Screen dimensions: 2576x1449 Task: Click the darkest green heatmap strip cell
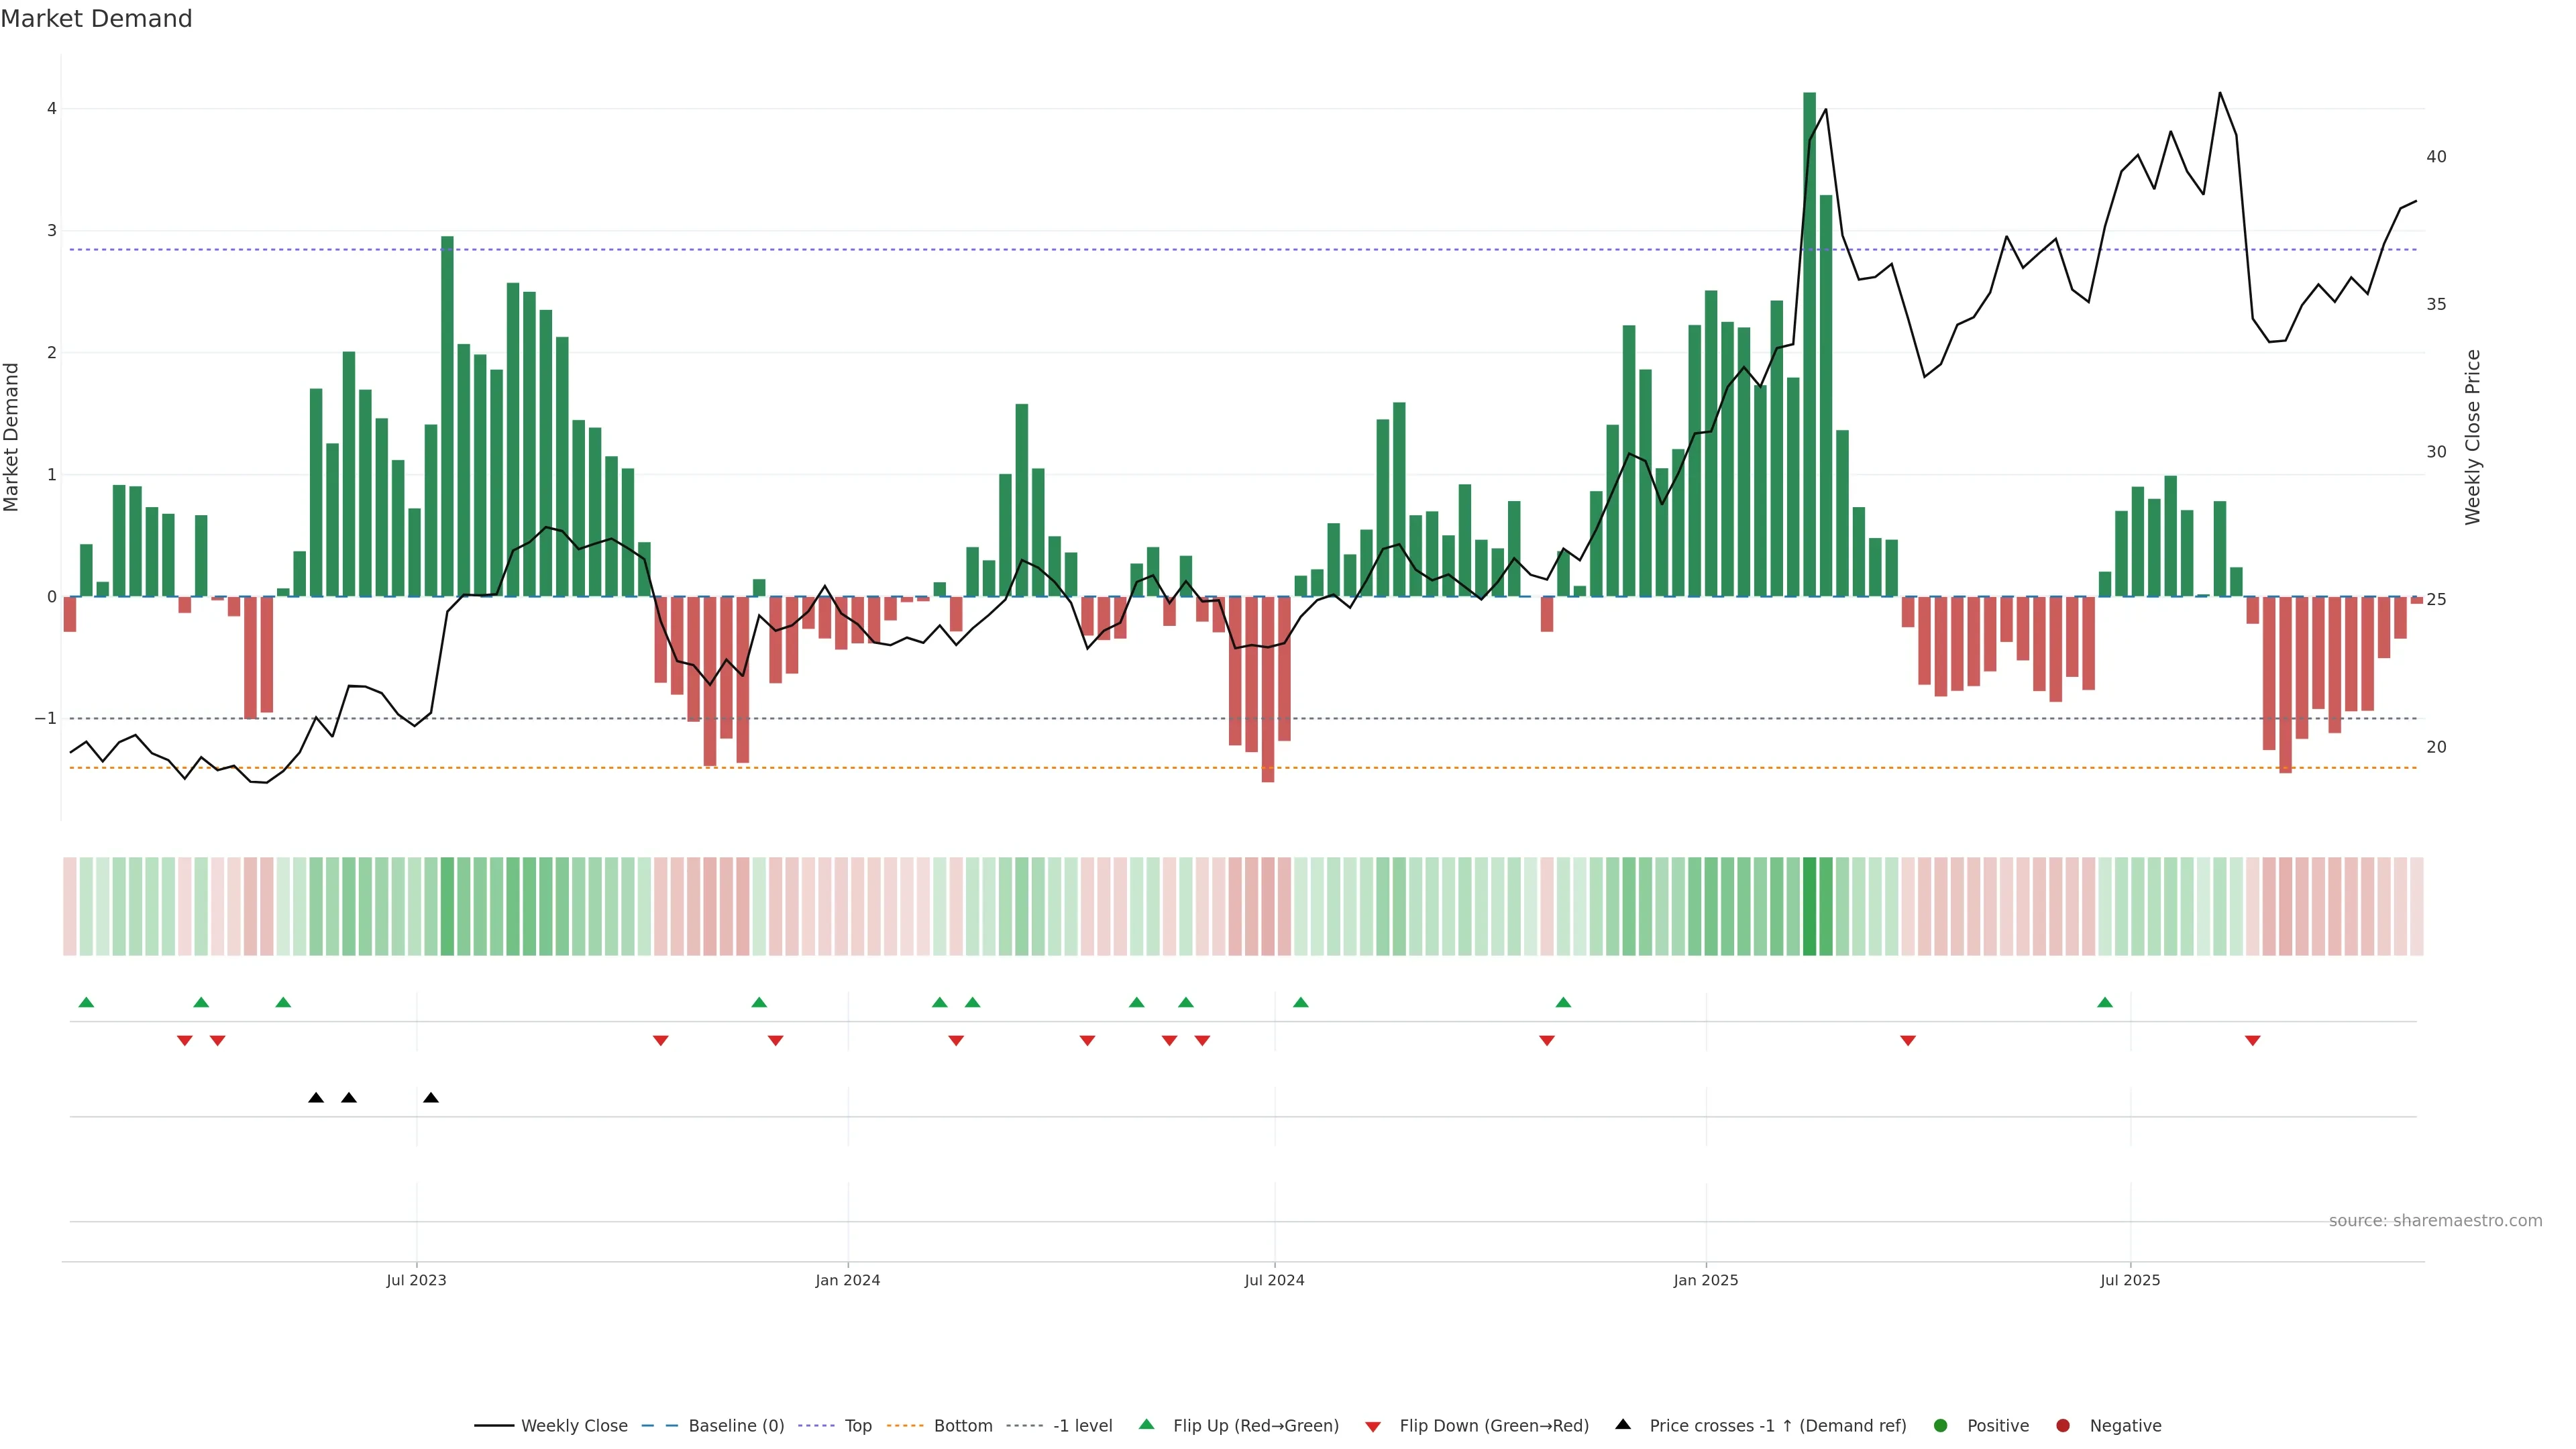[x=1809, y=906]
